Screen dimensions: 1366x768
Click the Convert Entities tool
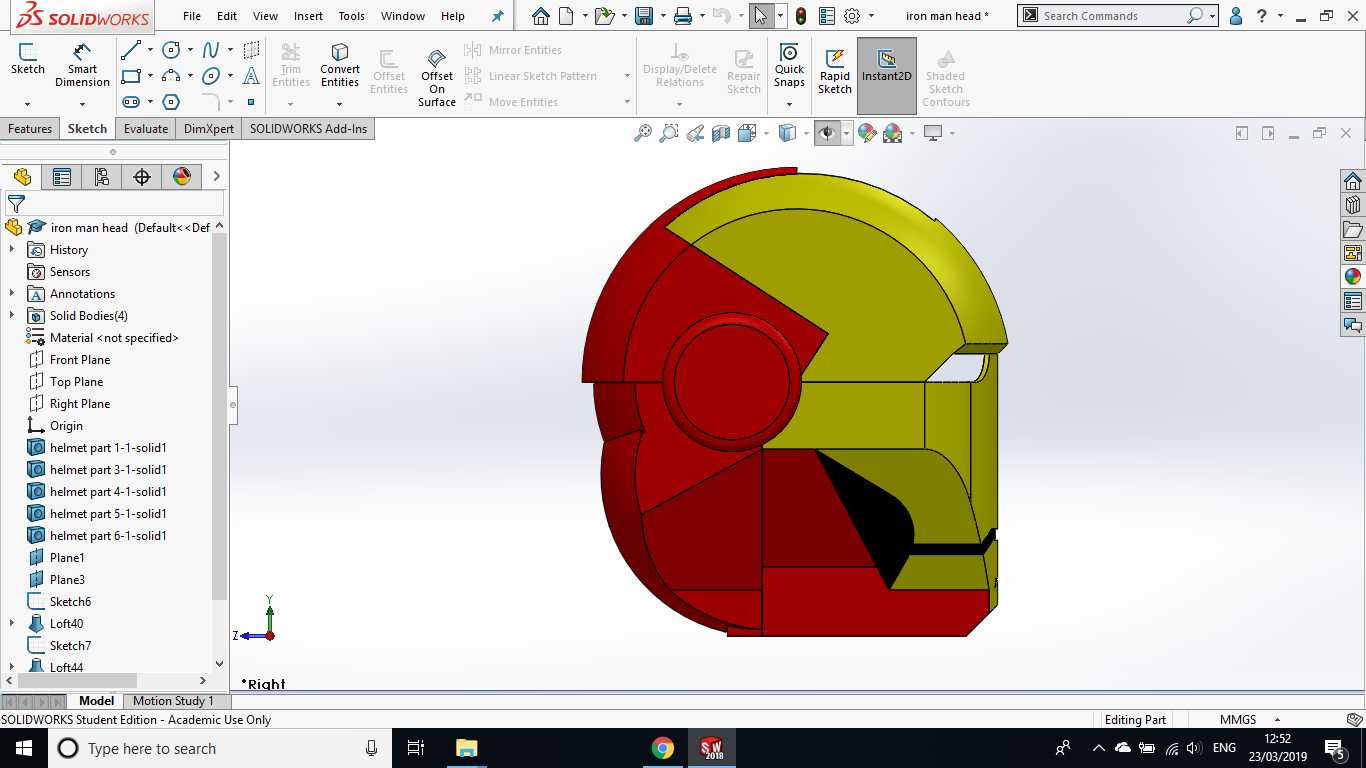[x=340, y=66]
